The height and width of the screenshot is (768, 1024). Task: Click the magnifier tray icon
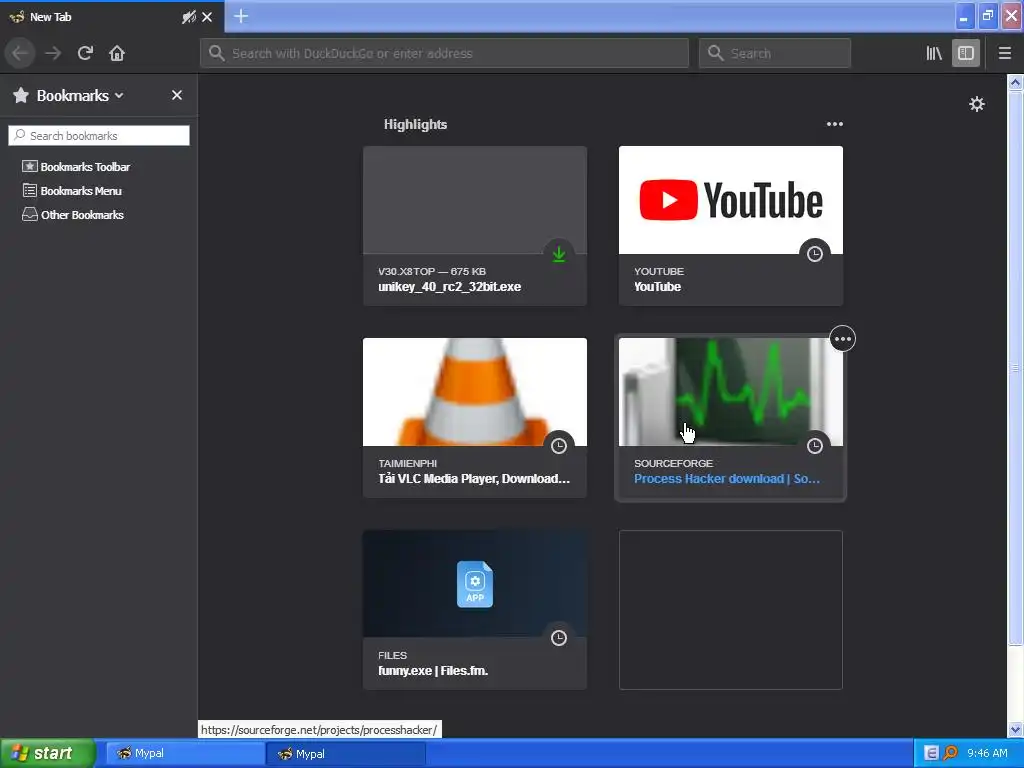coord(950,753)
